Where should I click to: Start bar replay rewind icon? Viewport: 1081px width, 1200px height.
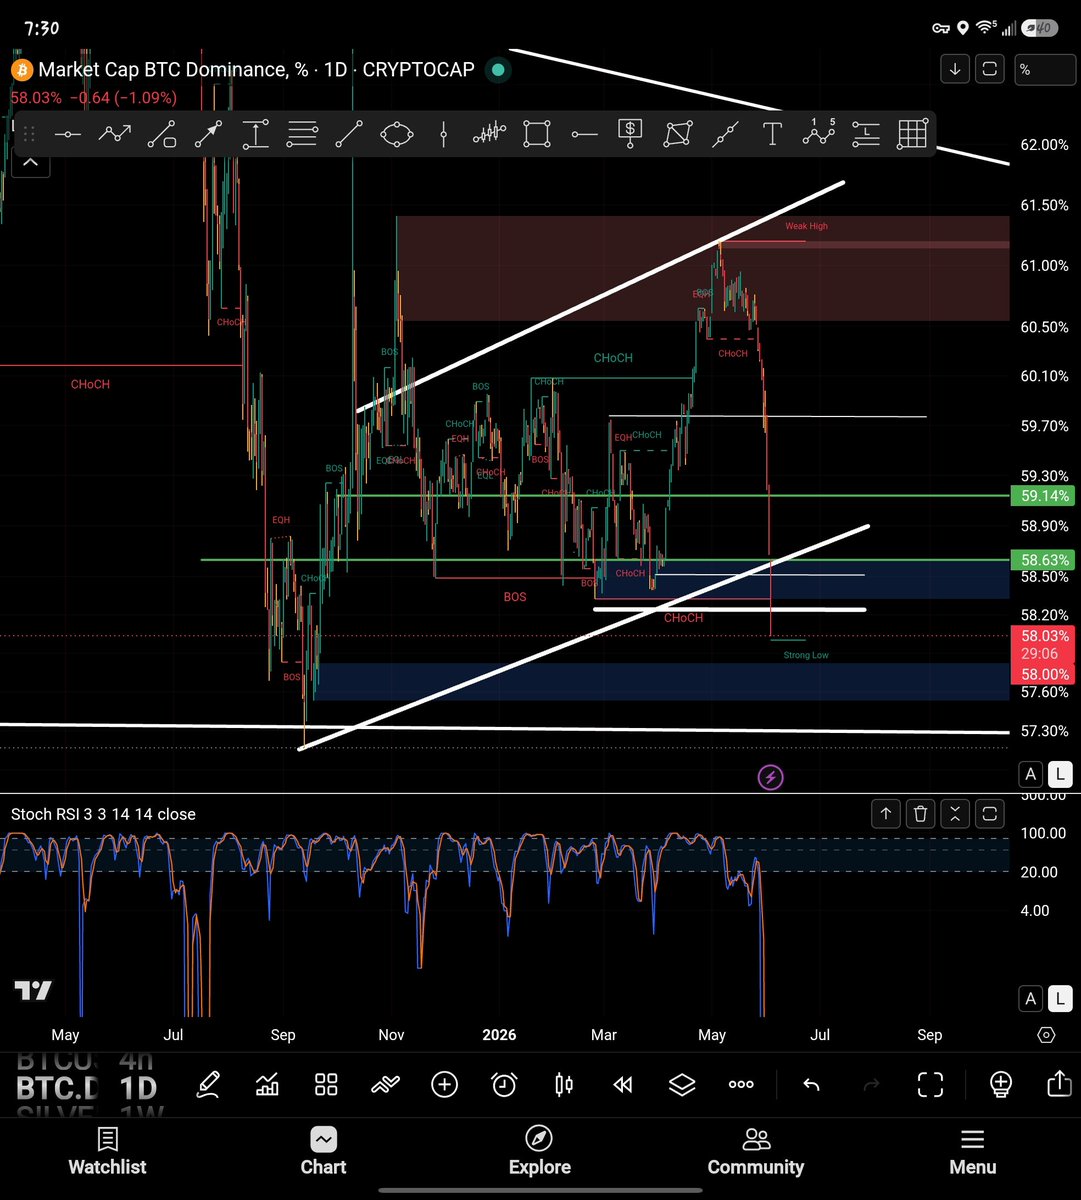click(x=622, y=1084)
